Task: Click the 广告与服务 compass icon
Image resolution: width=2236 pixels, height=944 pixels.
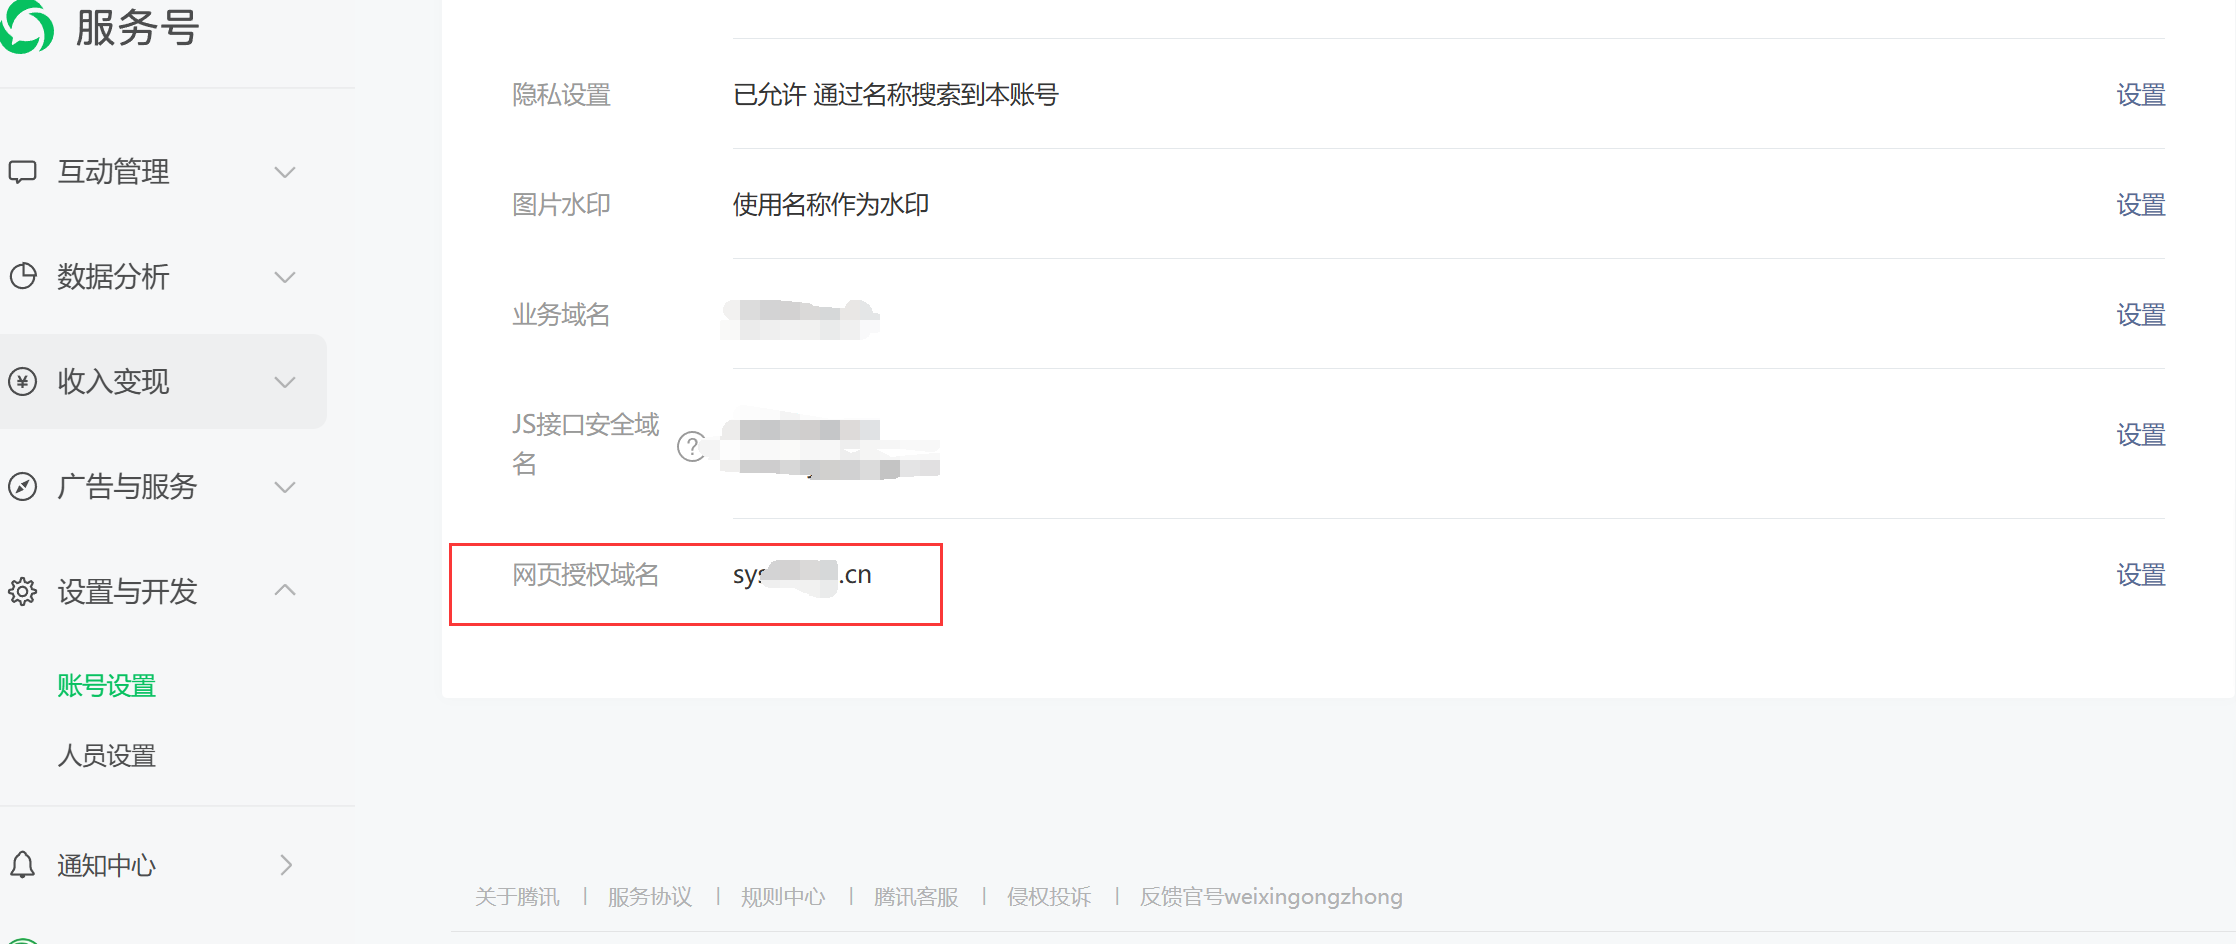Action: (x=23, y=486)
